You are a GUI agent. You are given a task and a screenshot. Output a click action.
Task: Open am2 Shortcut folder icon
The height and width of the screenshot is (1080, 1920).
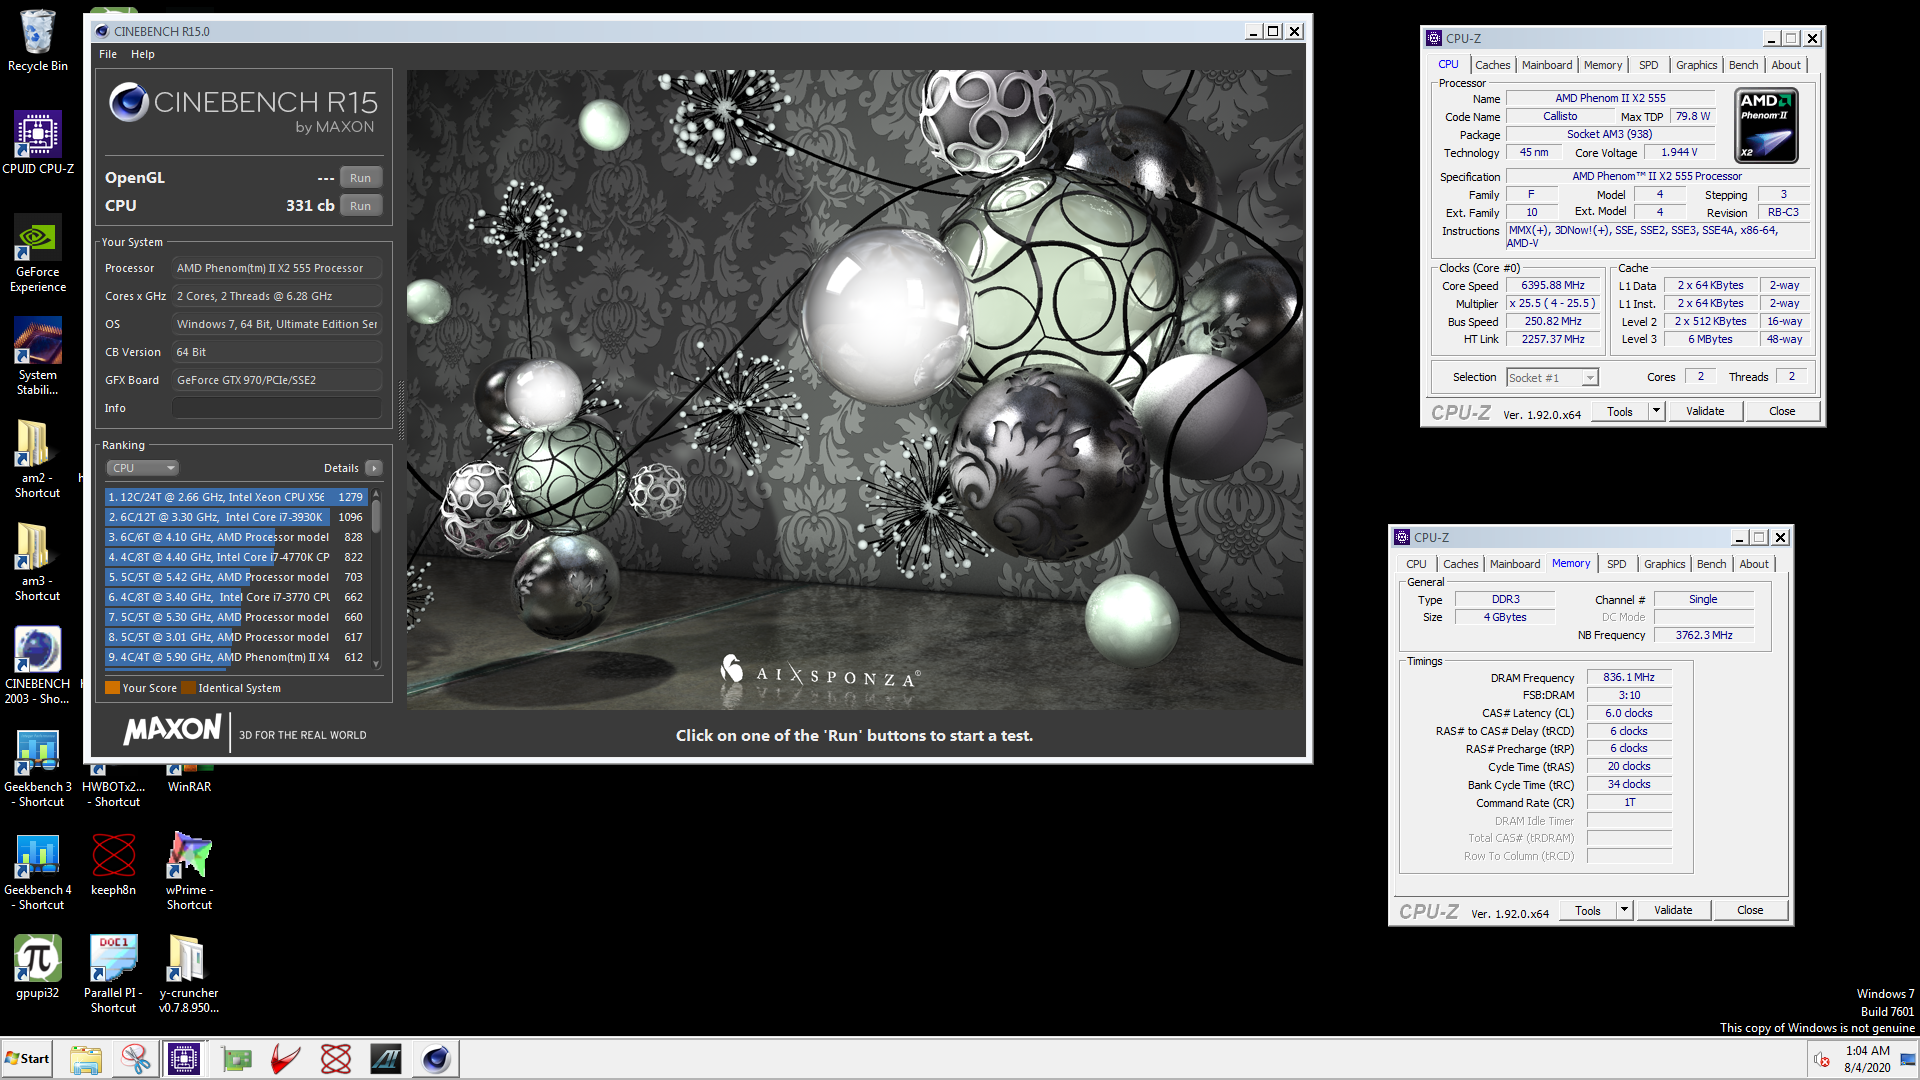coord(37,459)
